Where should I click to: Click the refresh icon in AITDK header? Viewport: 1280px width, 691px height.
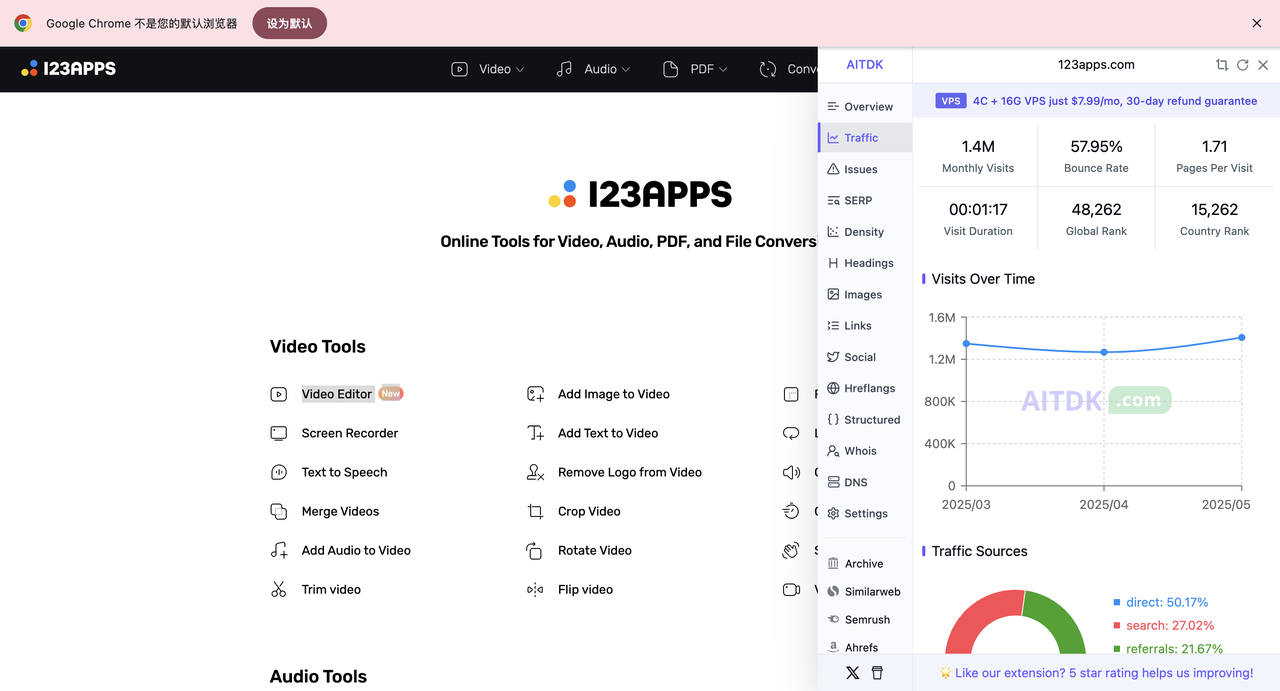(1242, 65)
